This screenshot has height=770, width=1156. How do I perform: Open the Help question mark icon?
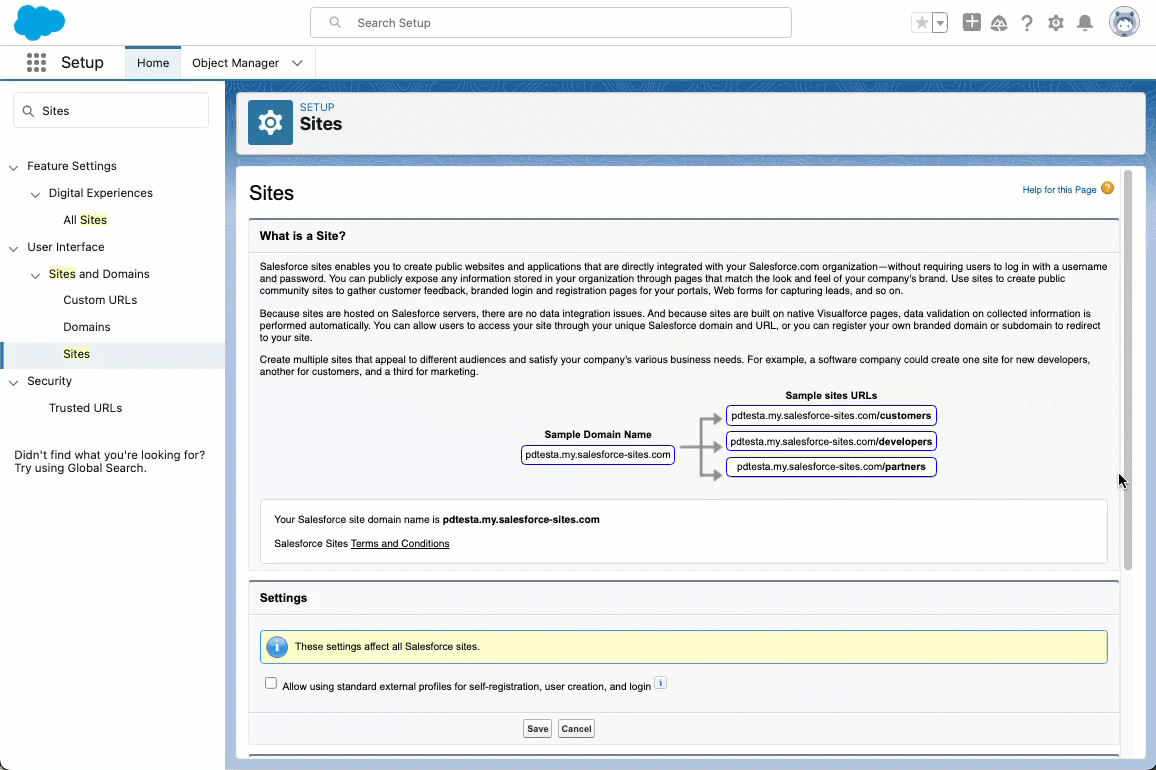pyautogui.click(x=1027, y=23)
